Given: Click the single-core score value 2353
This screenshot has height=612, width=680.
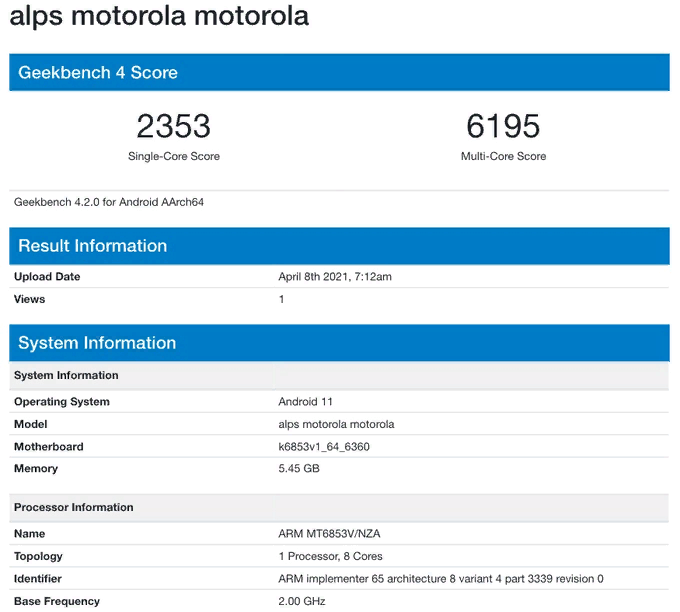Looking at the screenshot, I should tap(173, 126).
